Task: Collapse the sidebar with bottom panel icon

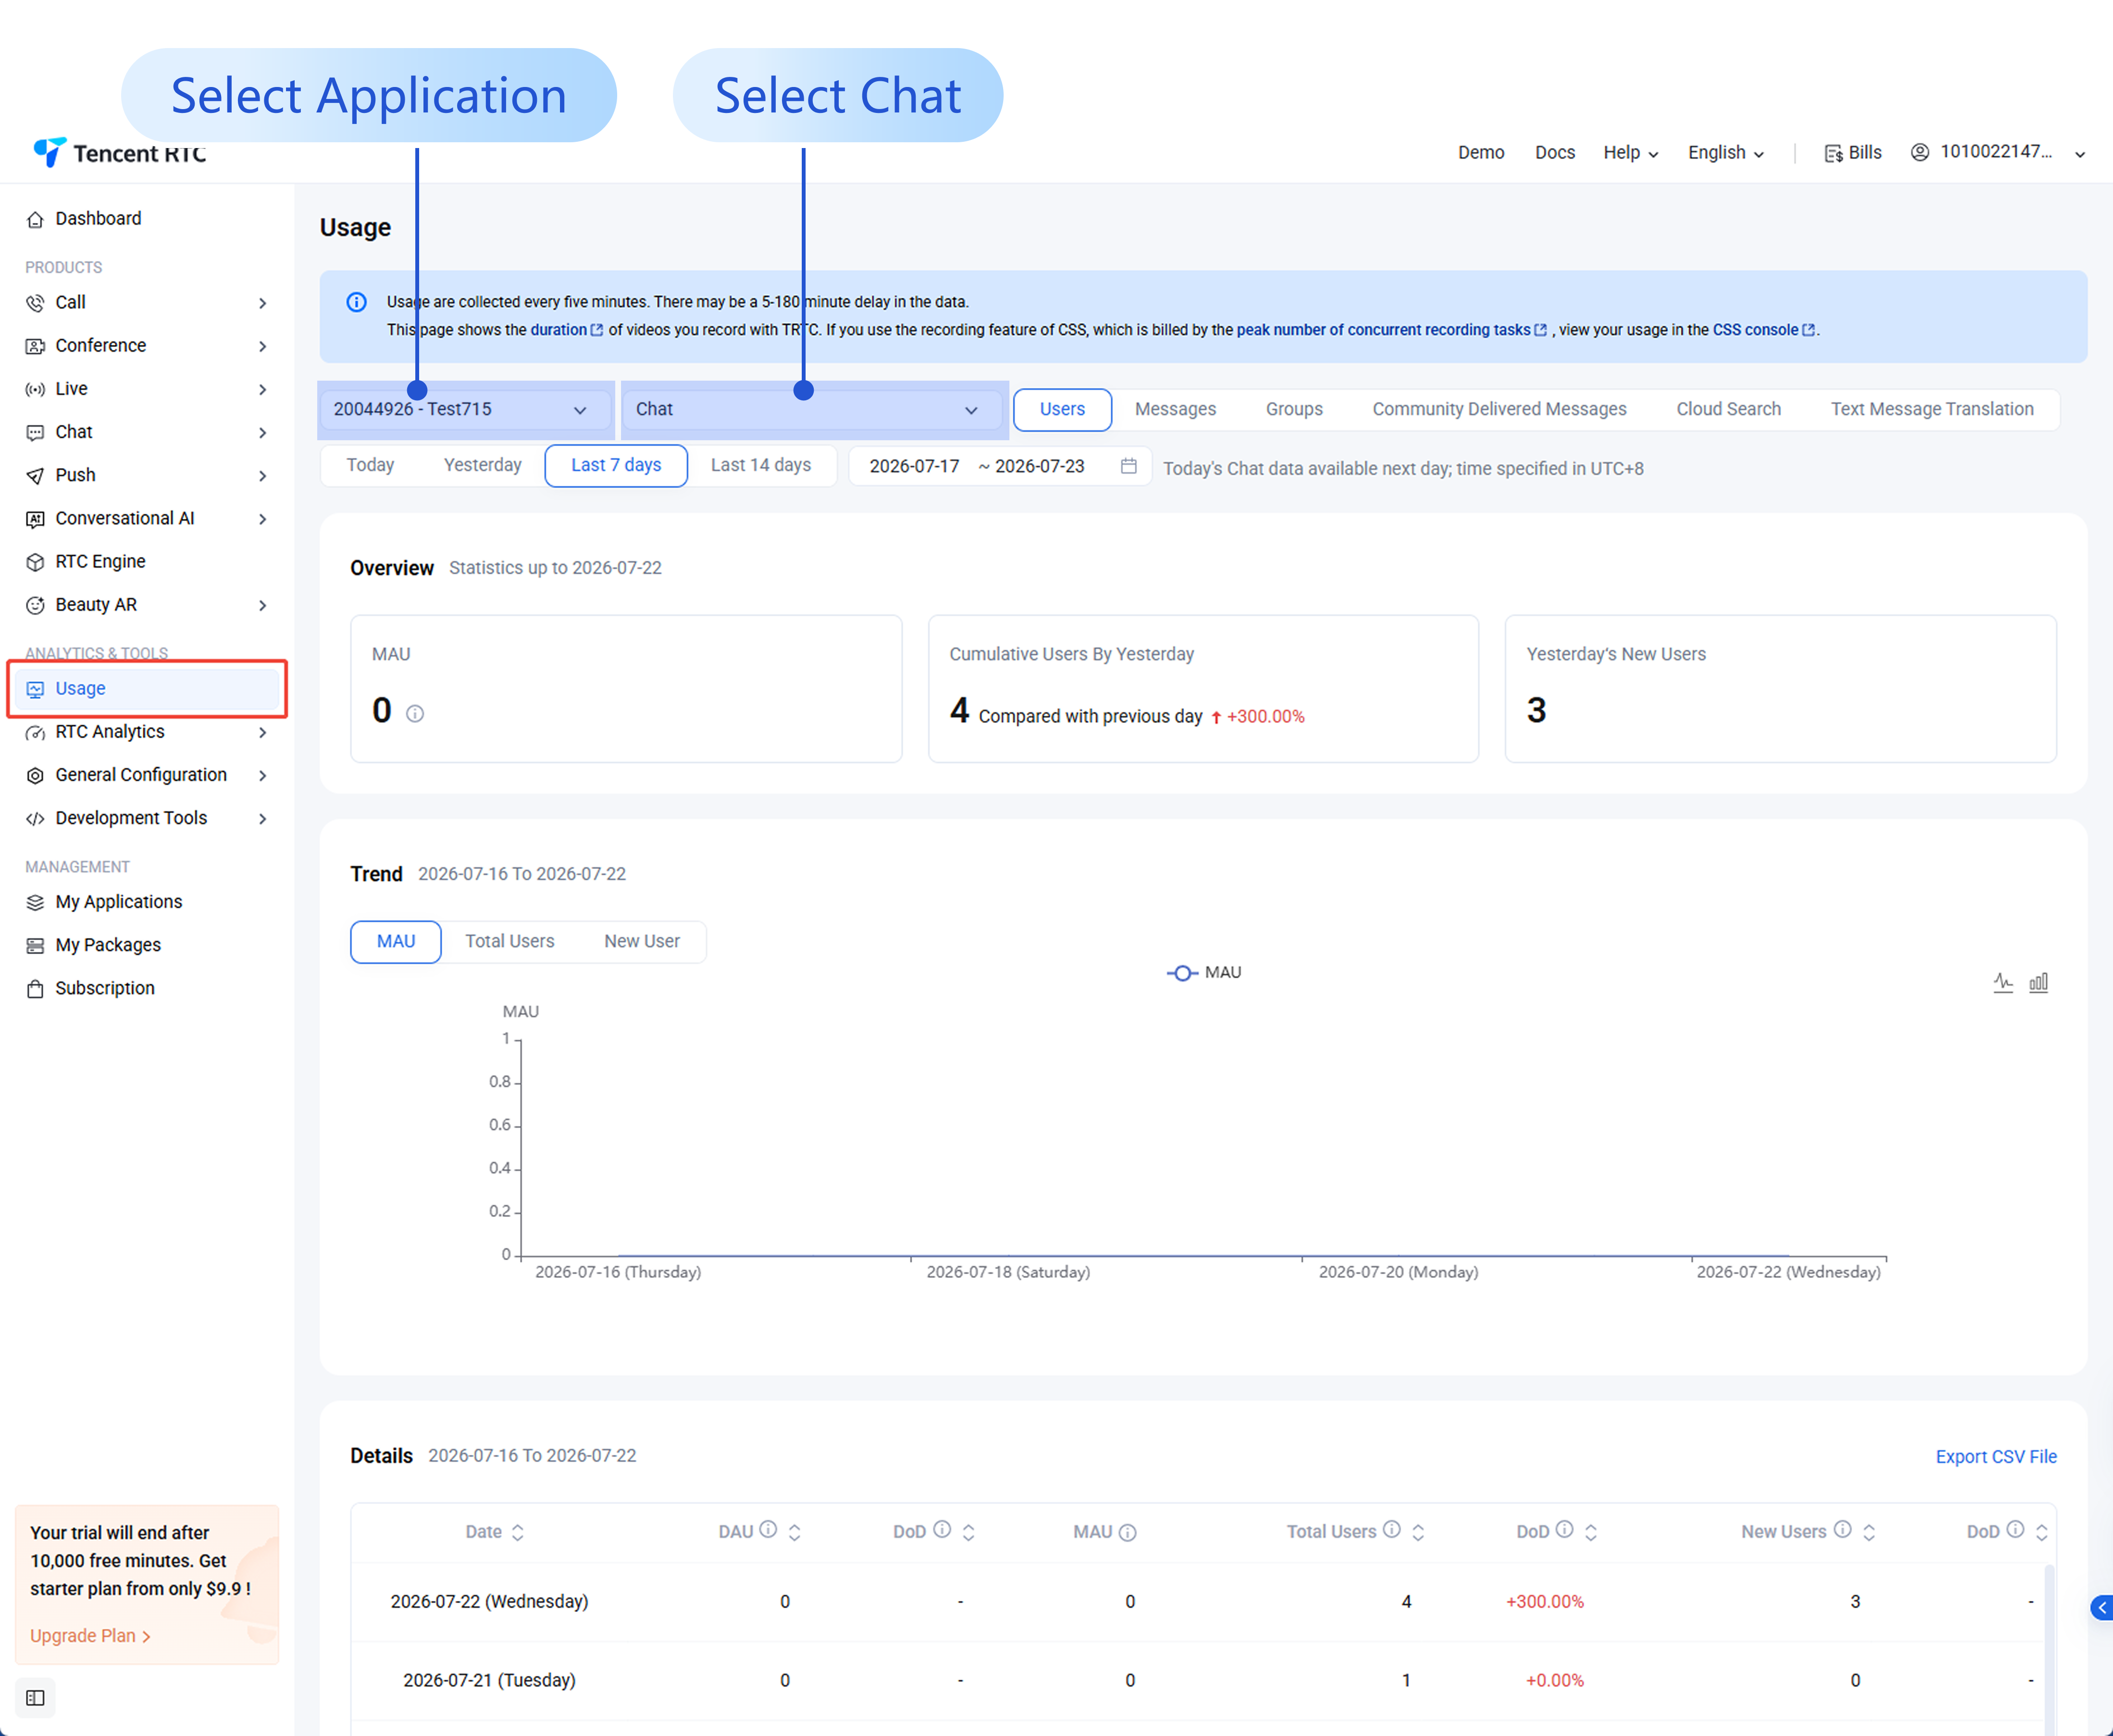Action: (x=35, y=1697)
